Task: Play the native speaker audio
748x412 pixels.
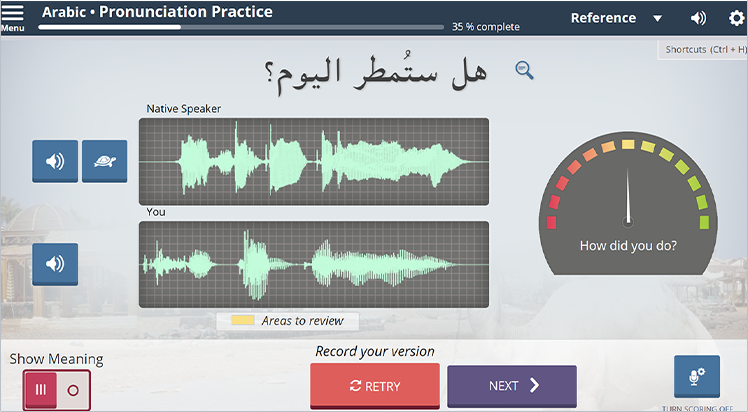Action: tap(55, 160)
